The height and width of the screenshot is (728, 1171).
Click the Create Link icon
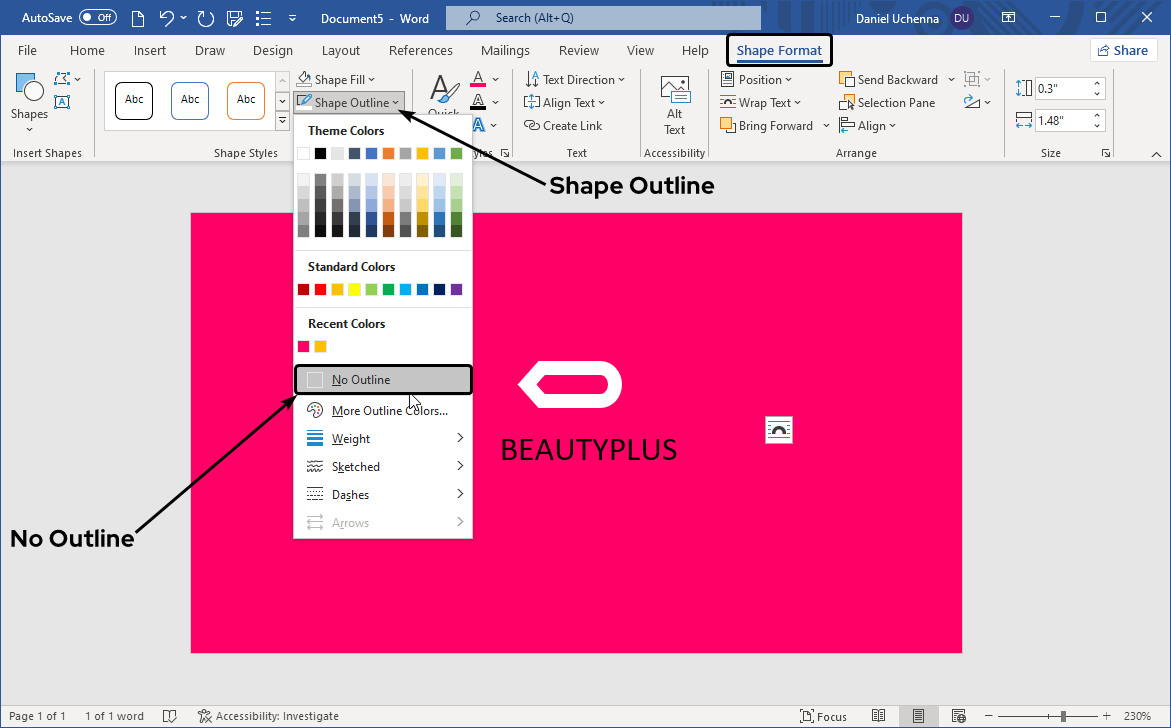[x=532, y=126]
